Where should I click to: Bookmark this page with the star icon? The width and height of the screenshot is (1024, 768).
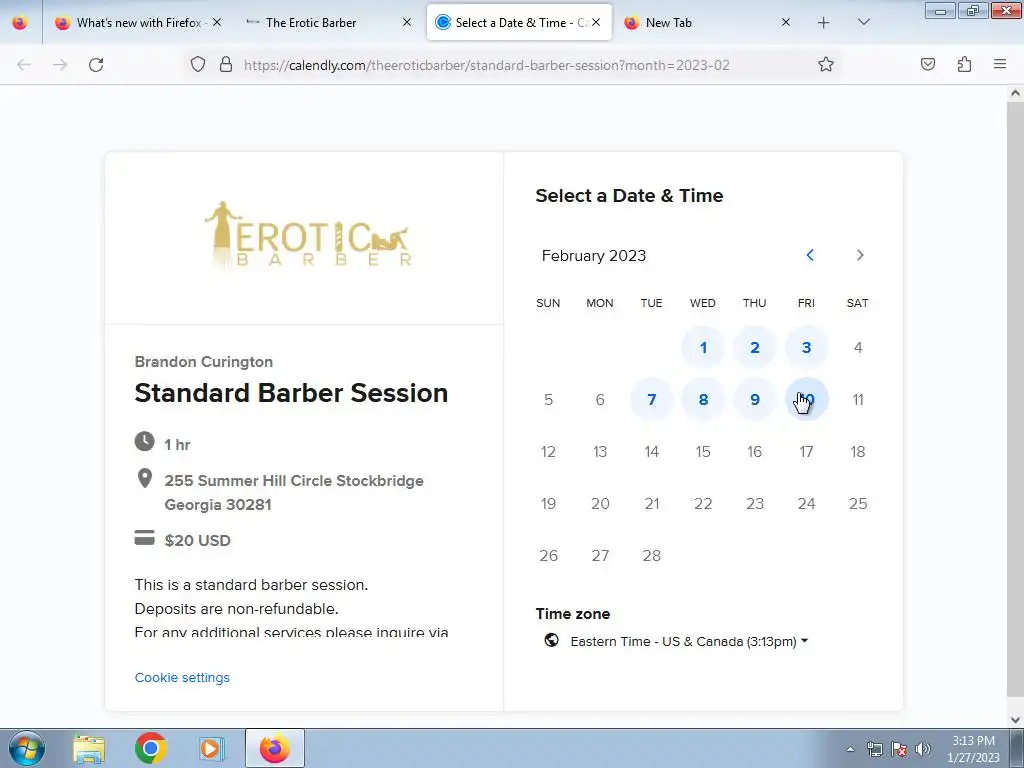click(825, 64)
